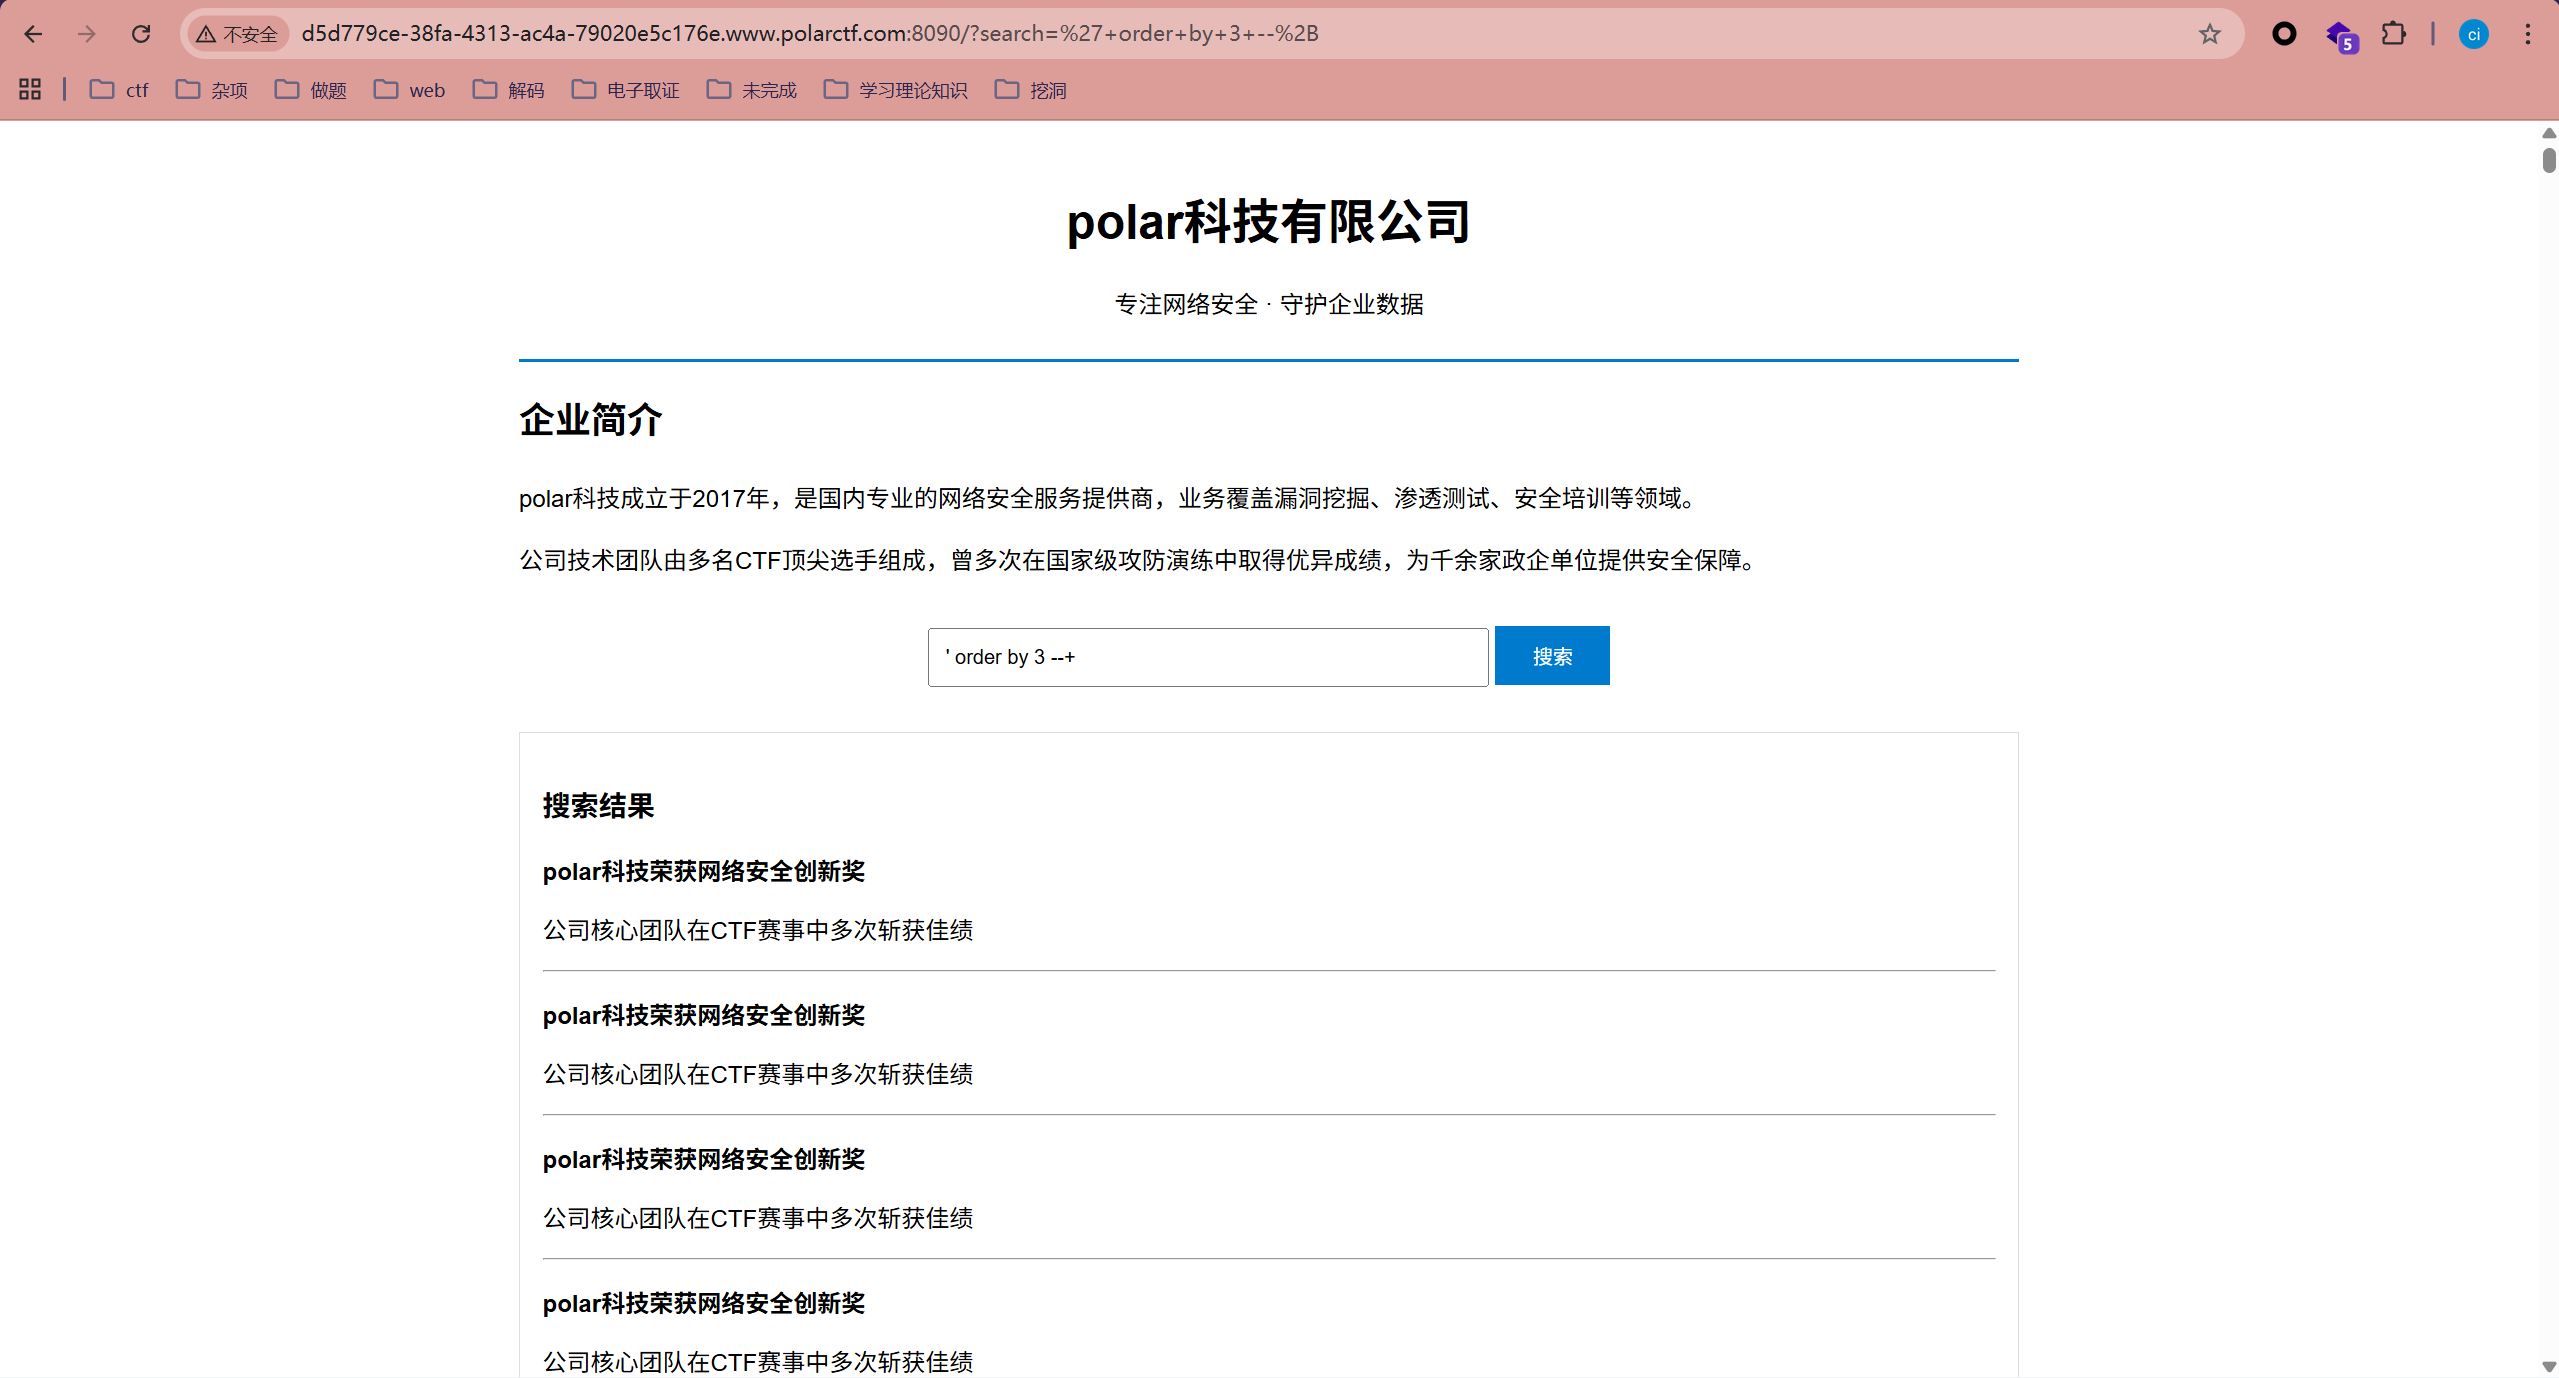Image resolution: width=2559 pixels, height=1378 pixels.
Task: Open the web bookmarks folder
Action: point(409,90)
